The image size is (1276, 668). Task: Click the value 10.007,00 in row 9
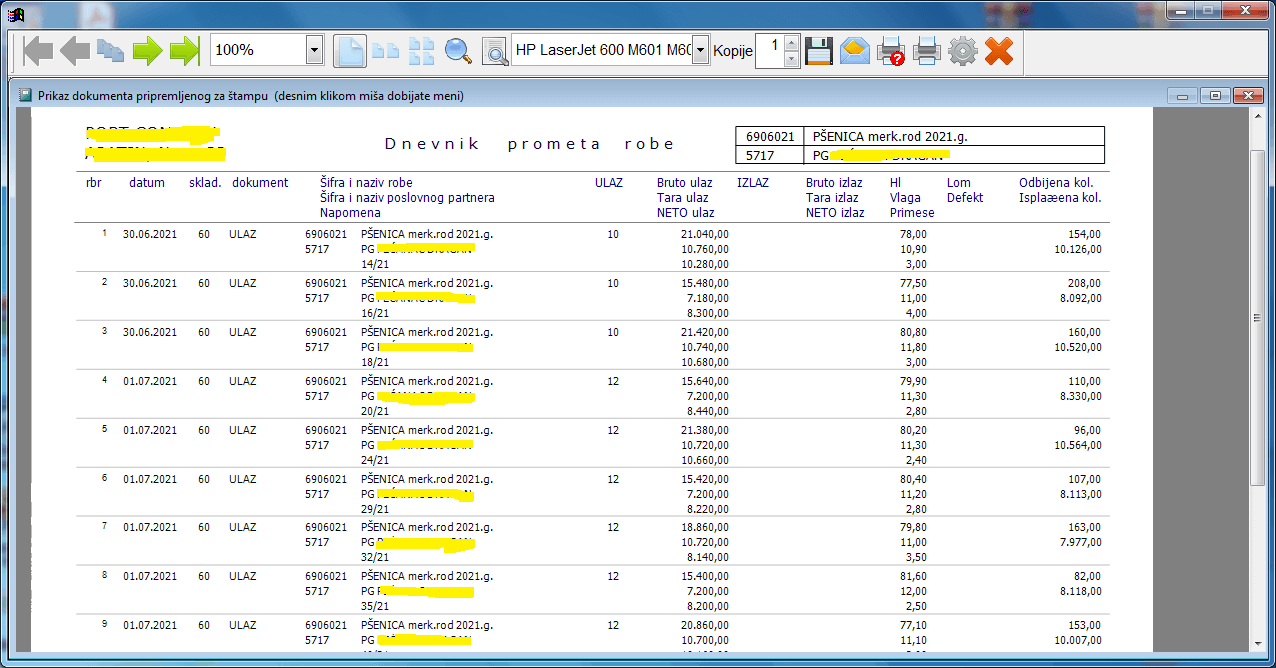[x=1078, y=641]
